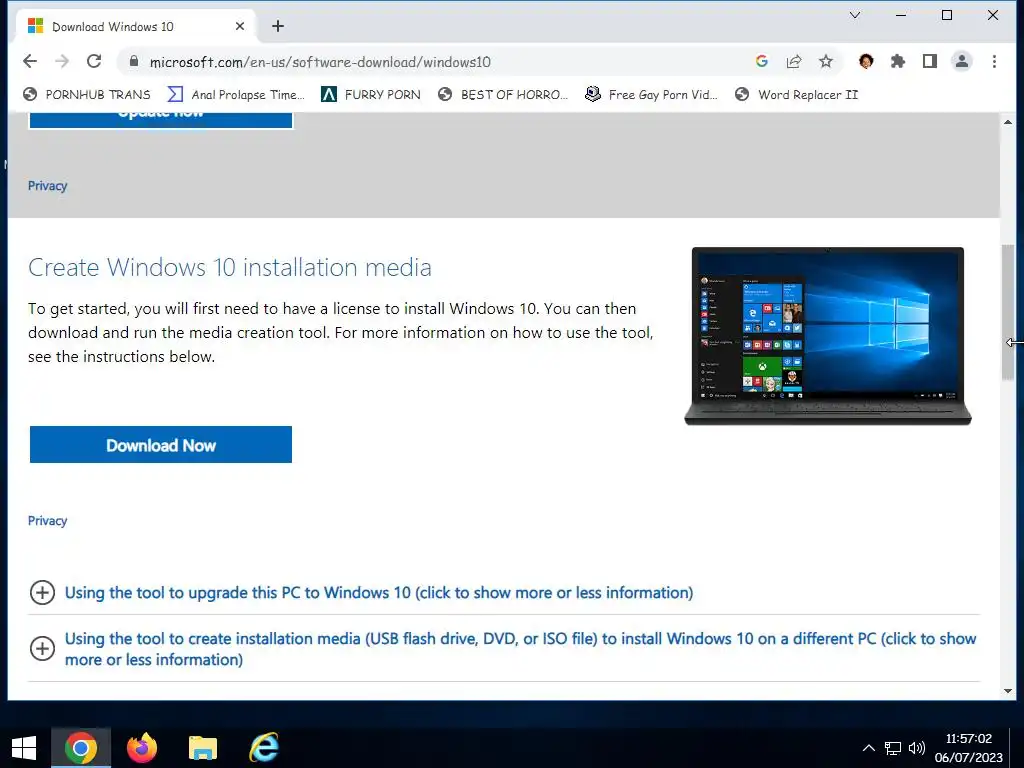
Task: Open the volume speaker tray icon
Action: click(917, 748)
